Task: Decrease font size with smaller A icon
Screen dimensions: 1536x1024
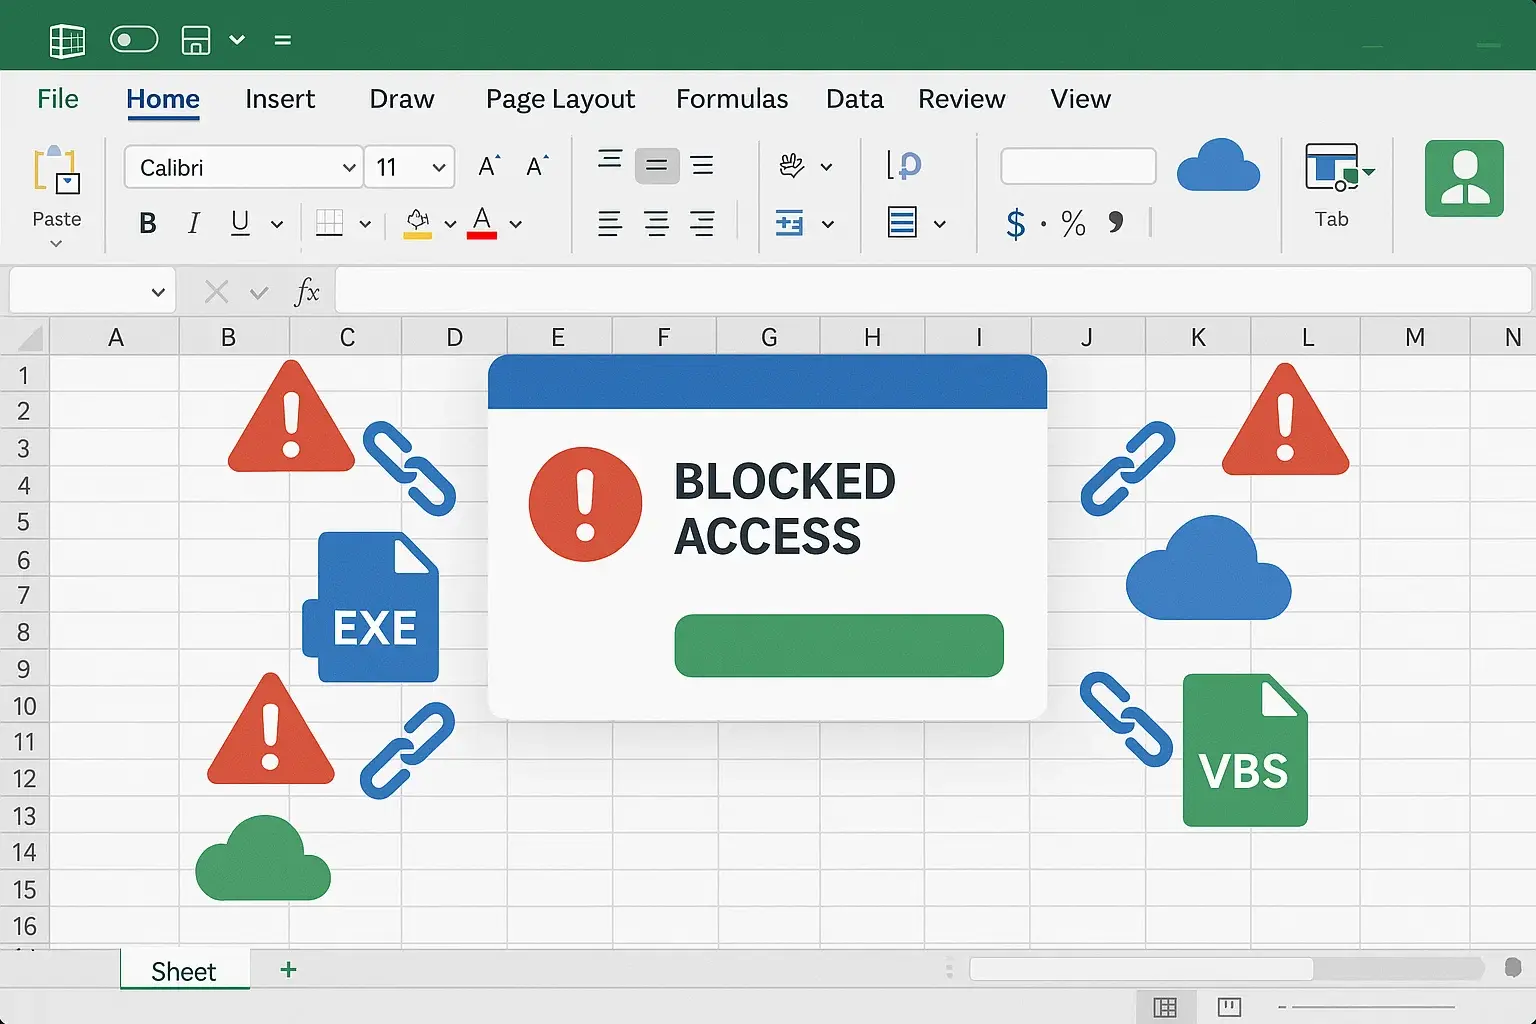Action: click(538, 166)
